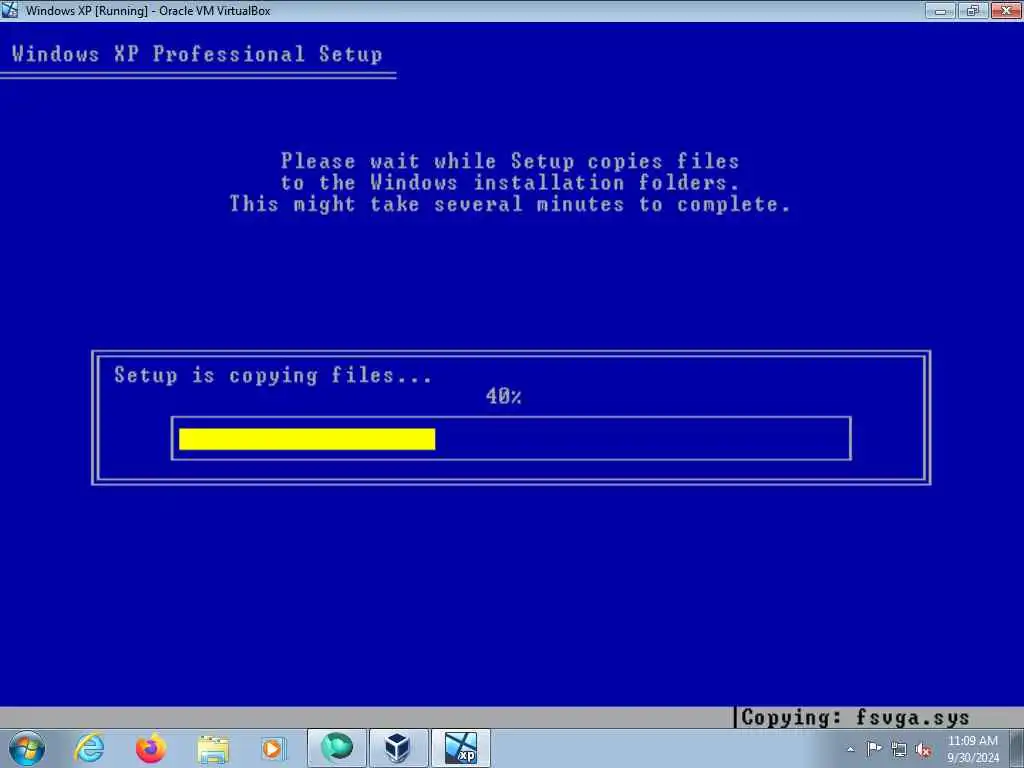The width and height of the screenshot is (1024, 768).
Task: Click "Copying: fsvga.sys" status text
Action: tap(855, 718)
